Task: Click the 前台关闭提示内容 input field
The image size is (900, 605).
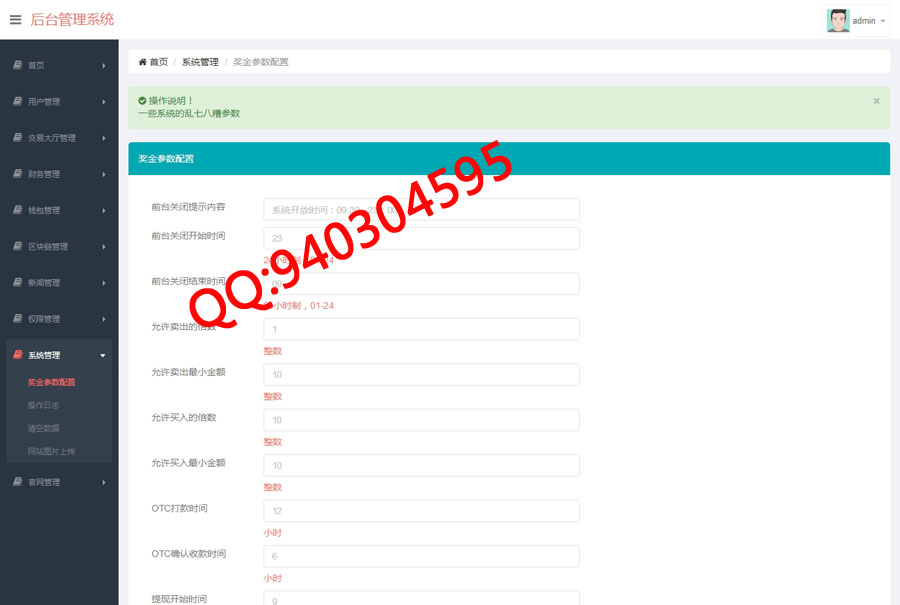Action: (421, 209)
